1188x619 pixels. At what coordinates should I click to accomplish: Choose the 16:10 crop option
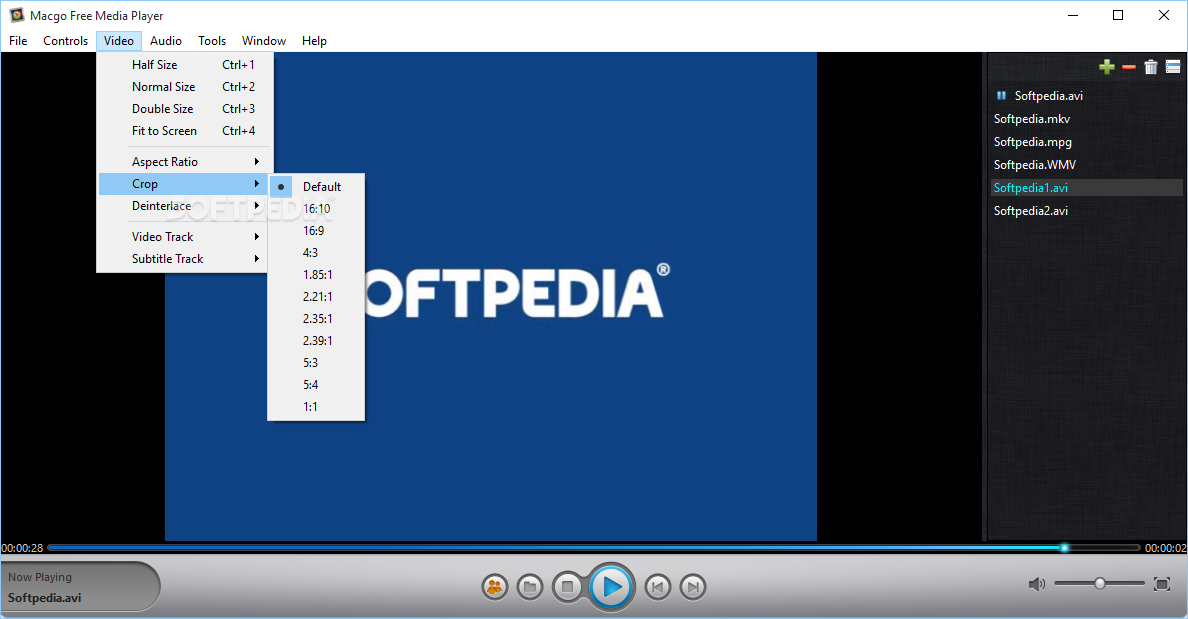point(317,208)
